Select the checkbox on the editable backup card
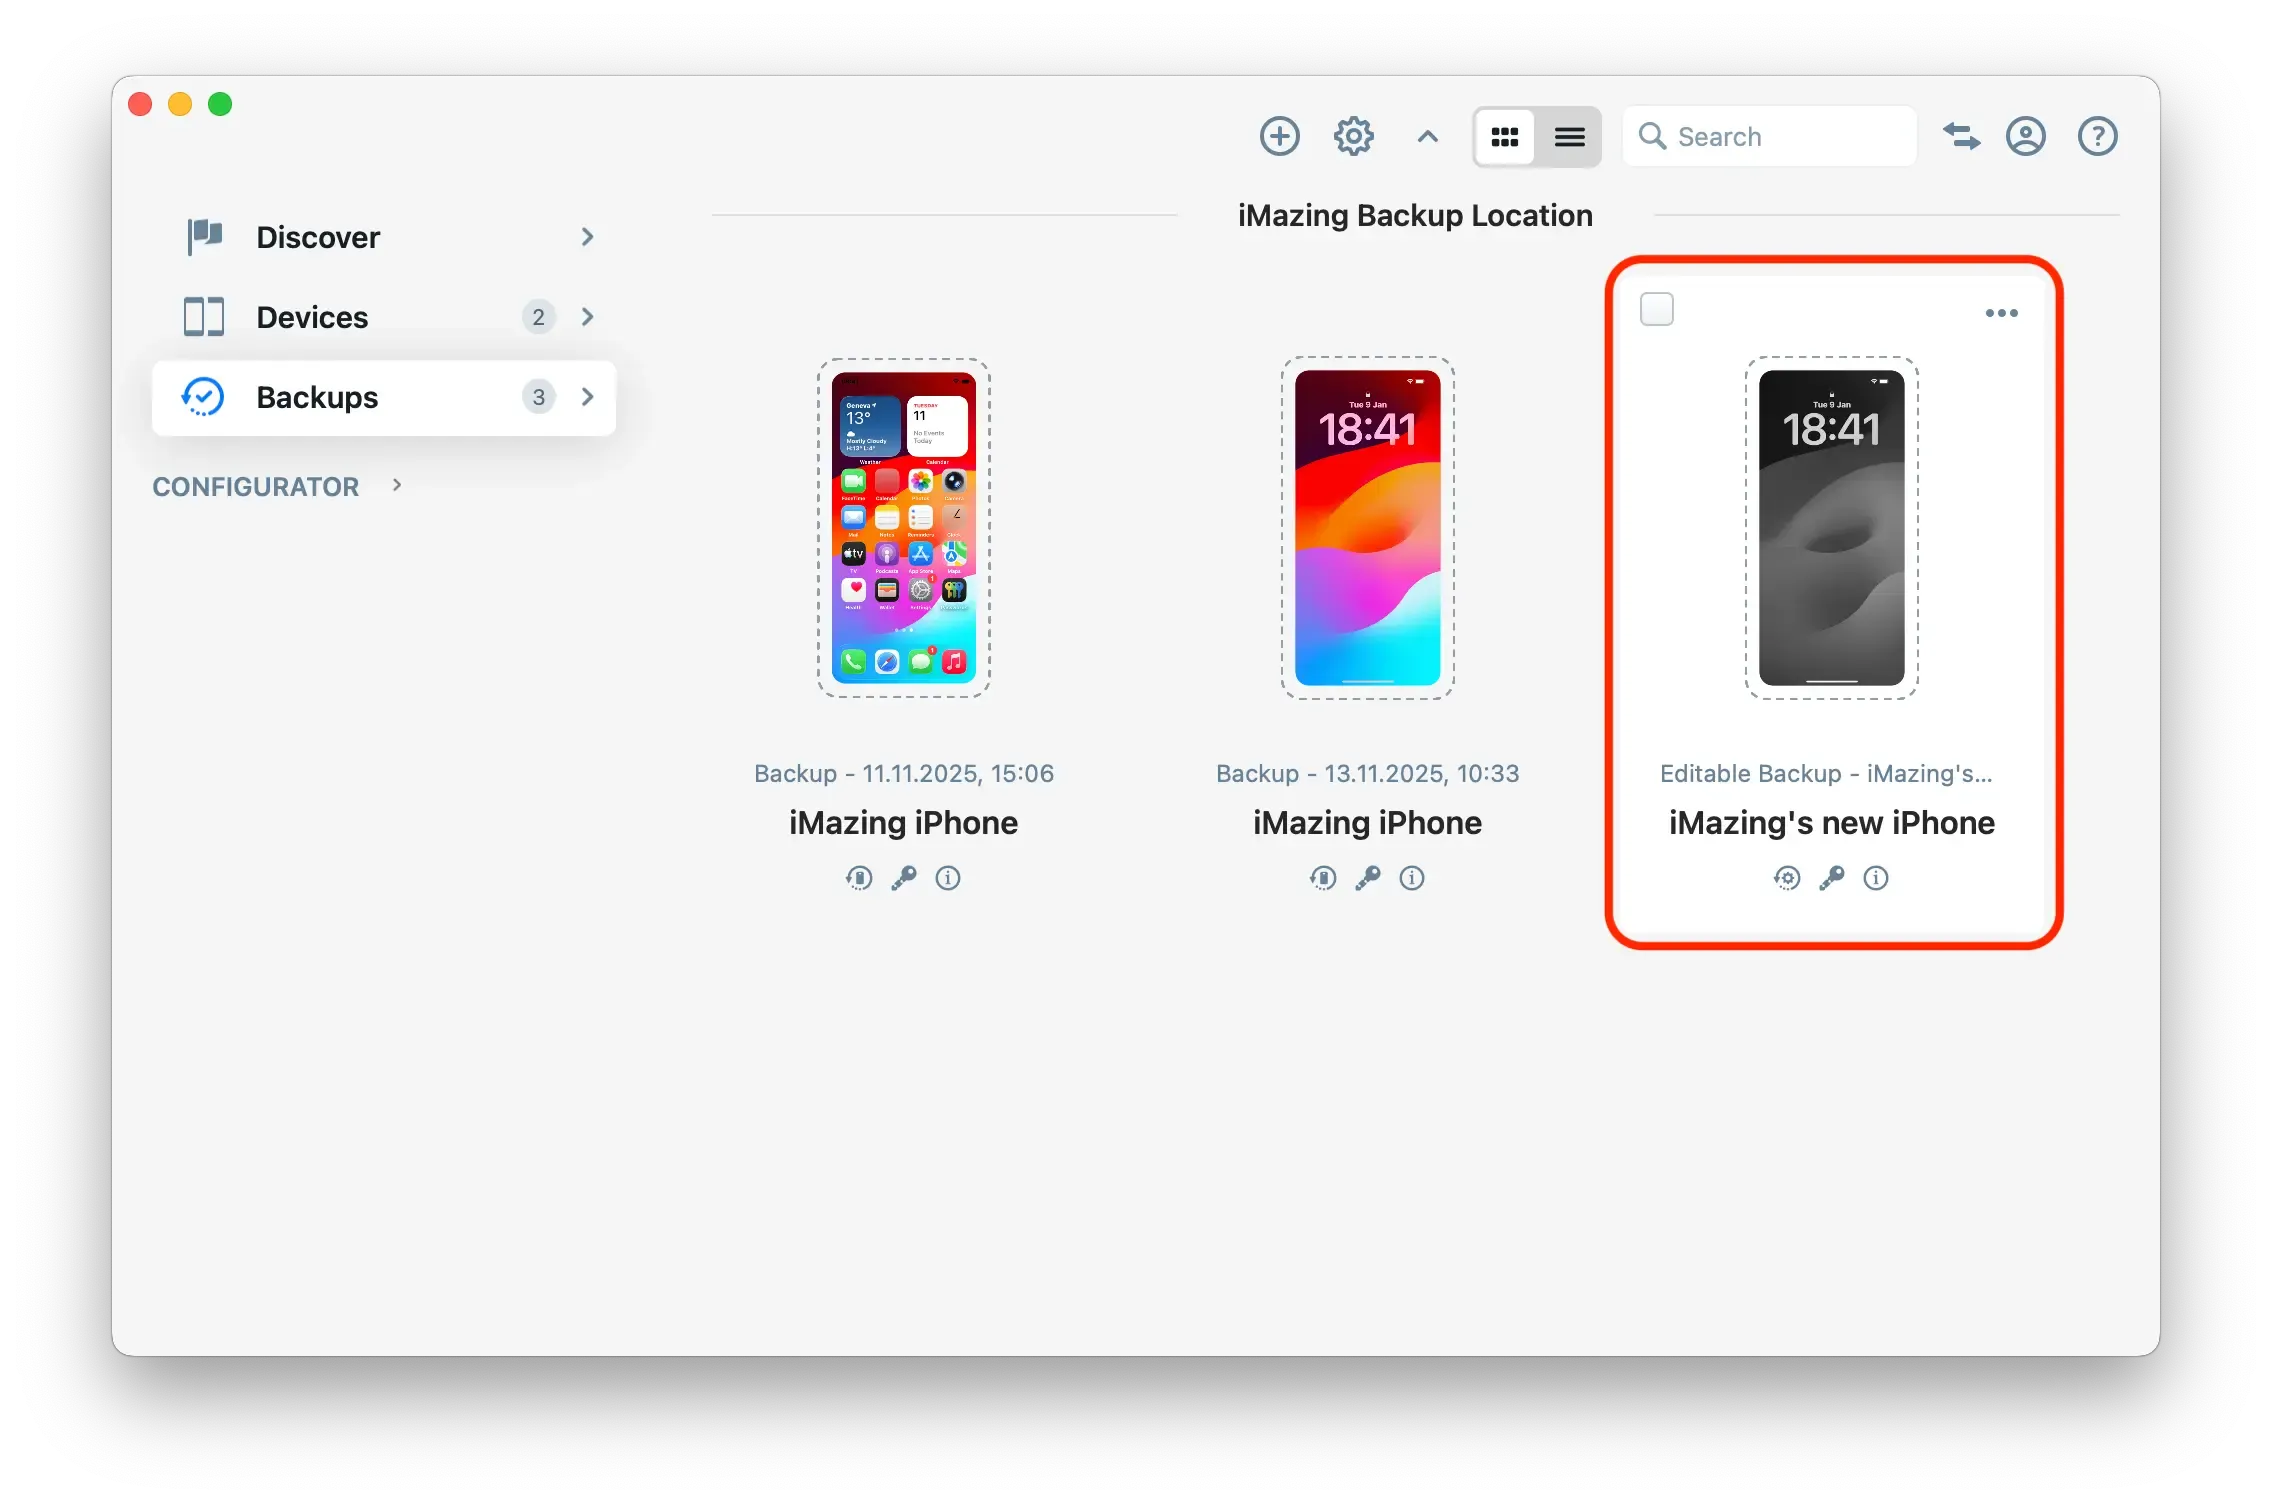Screen dimensions: 2272x1504 [1655, 309]
